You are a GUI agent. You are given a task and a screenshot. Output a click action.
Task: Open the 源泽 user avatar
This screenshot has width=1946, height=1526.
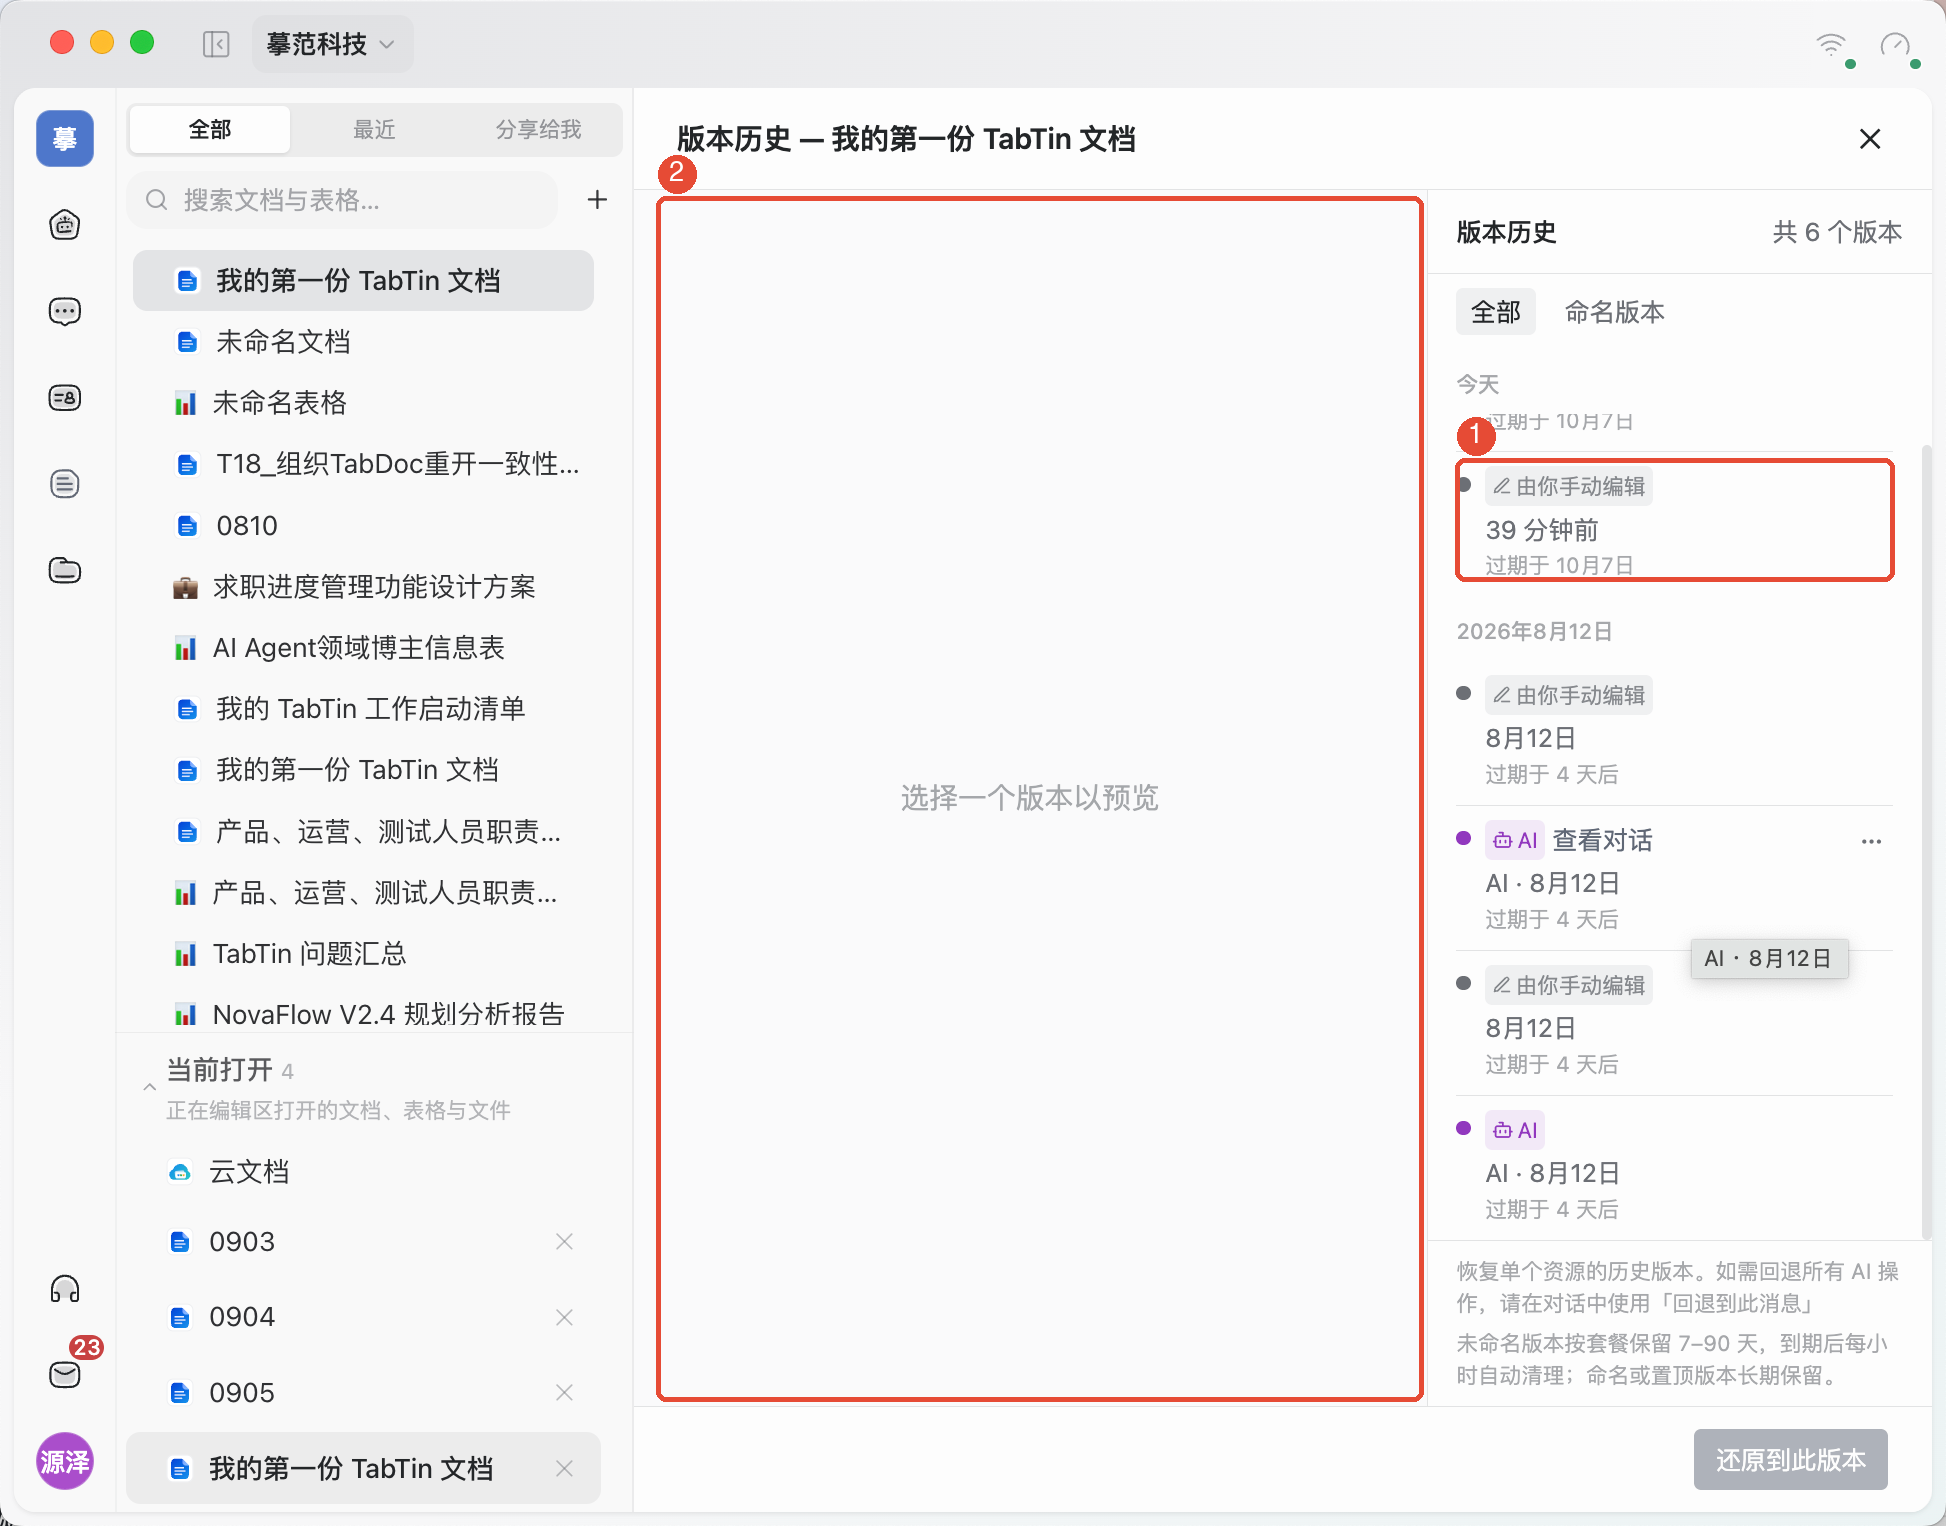click(x=65, y=1461)
